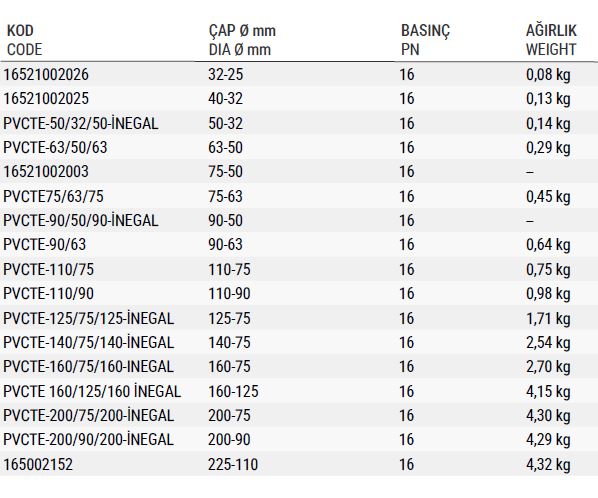
Task: Select code PVCTE-90/50/90-İNEGAL
Action: [x=81, y=220]
